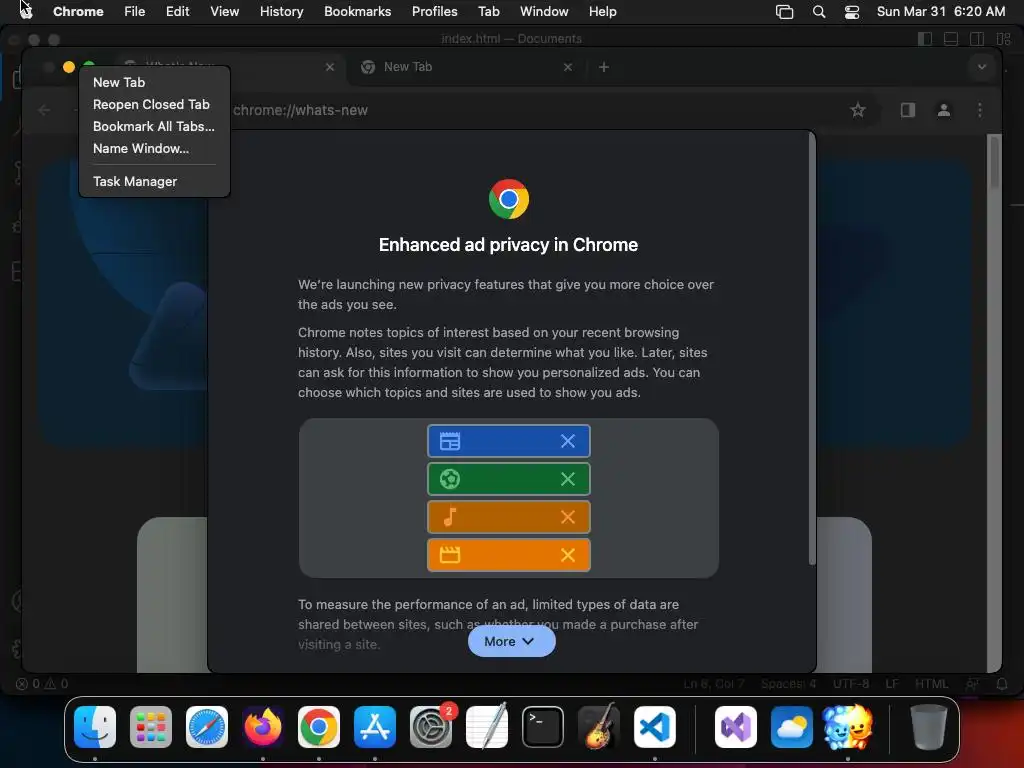Remove the green soccer topic chip

point(568,479)
